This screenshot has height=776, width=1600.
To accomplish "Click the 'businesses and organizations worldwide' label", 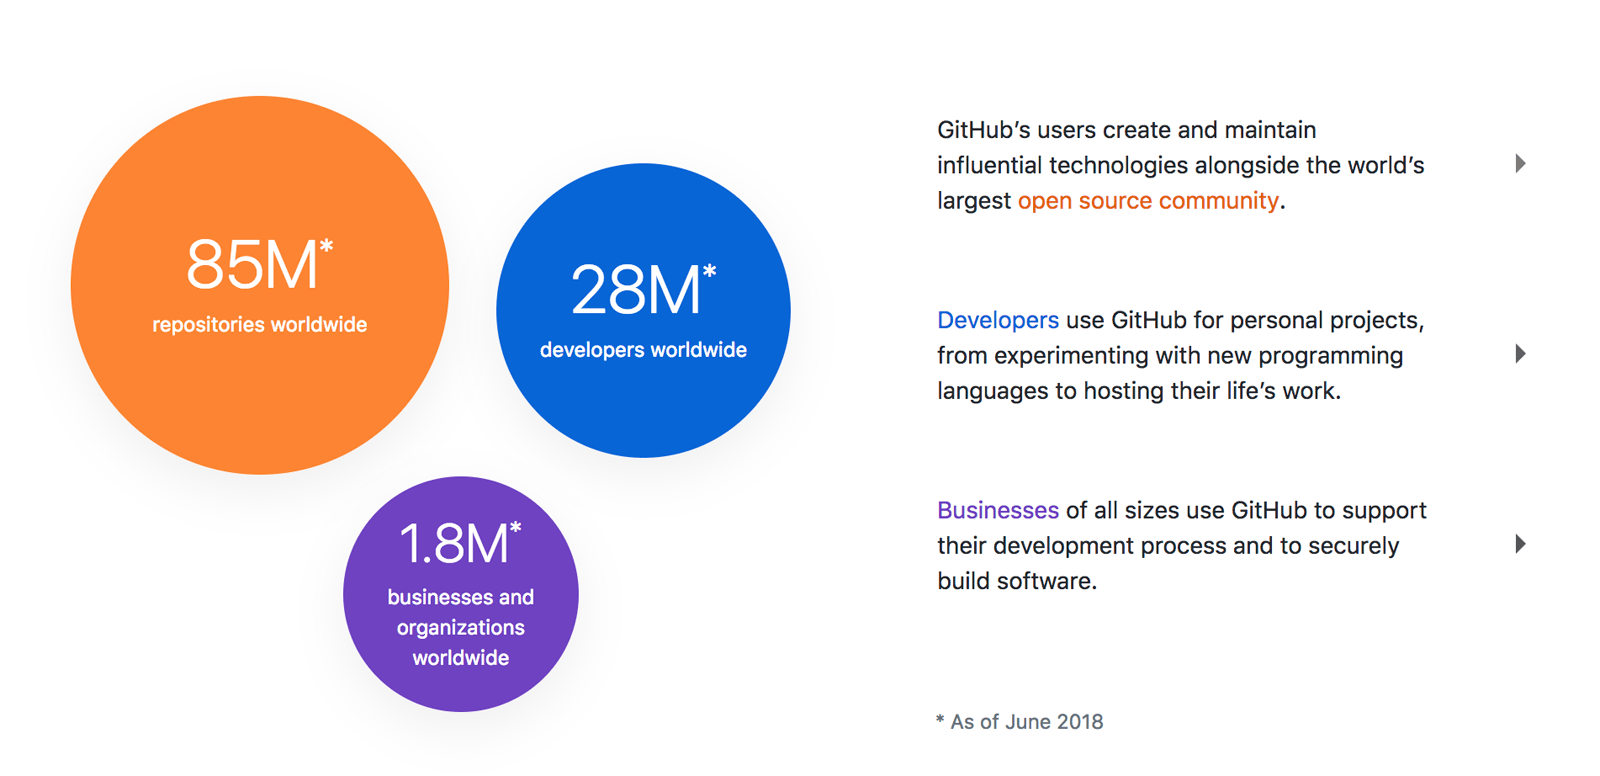I will (x=461, y=627).
